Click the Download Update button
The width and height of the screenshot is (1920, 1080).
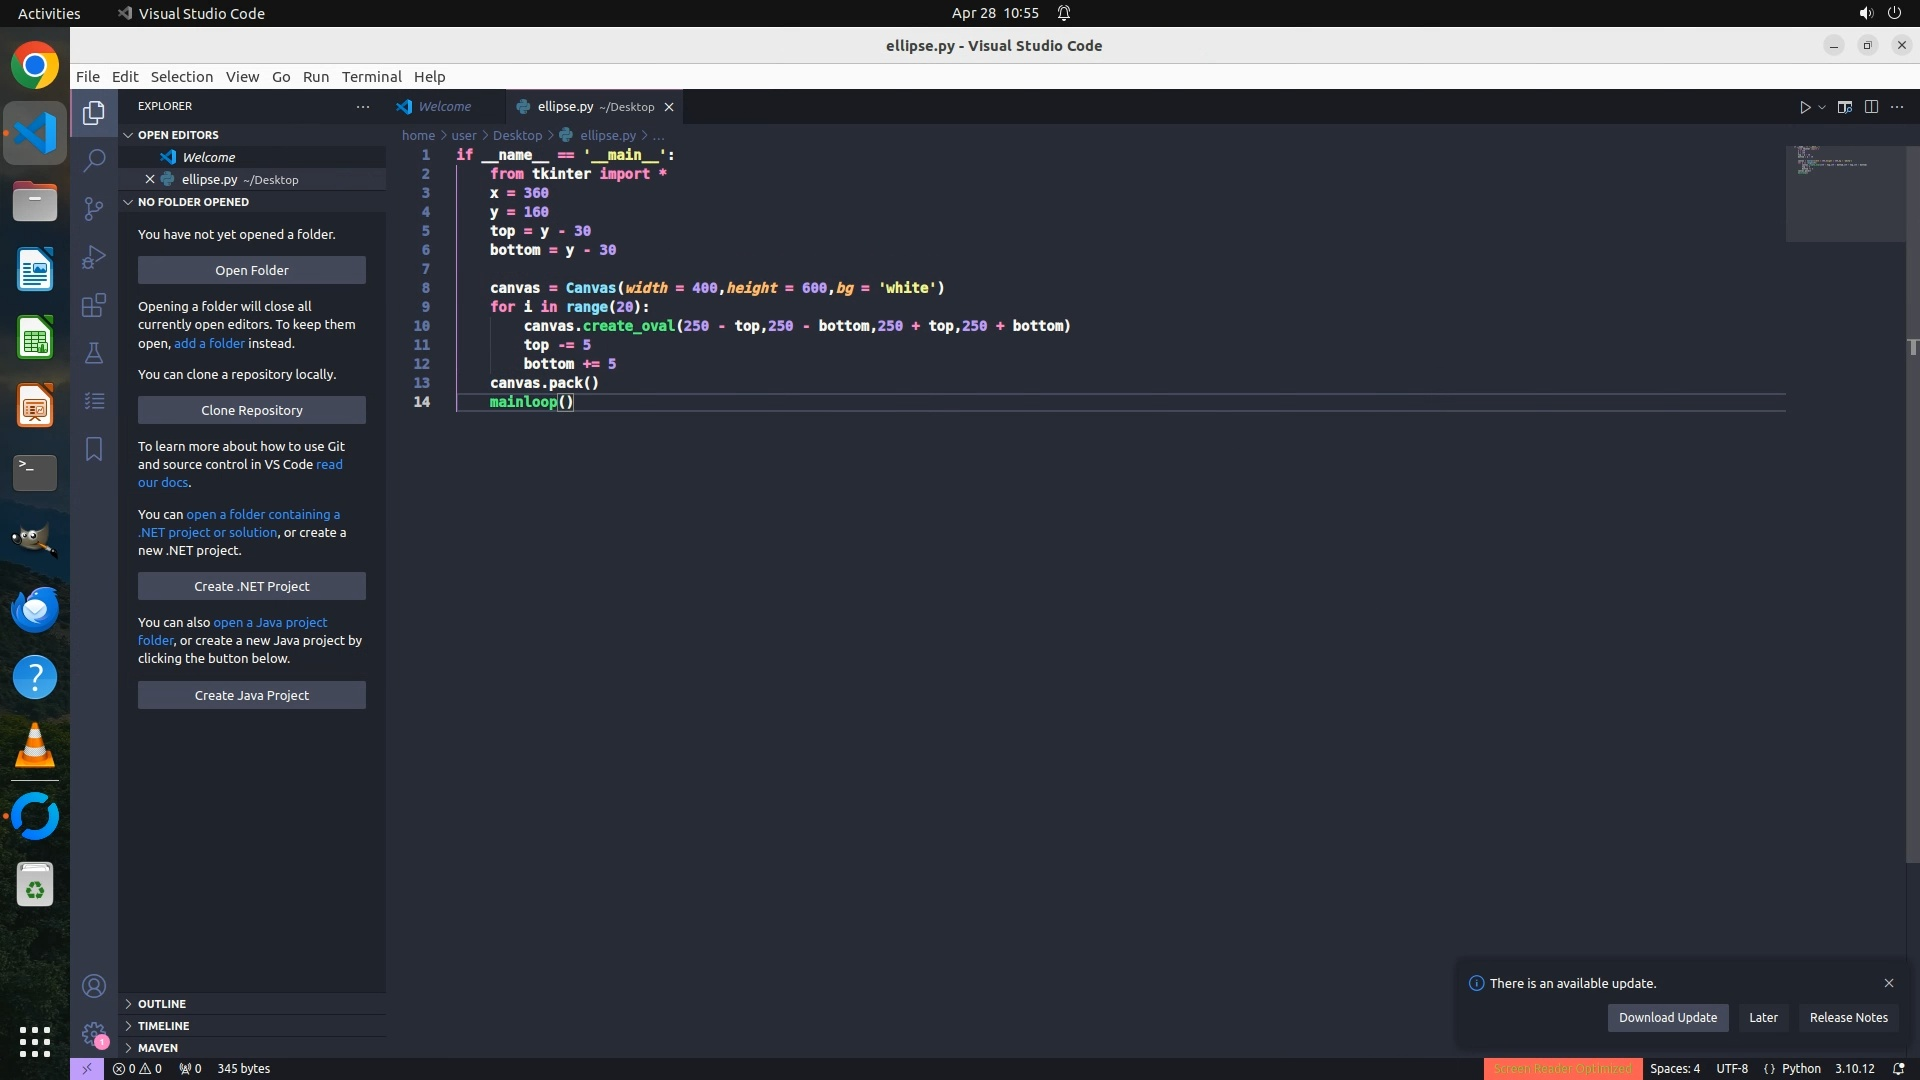click(1667, 1017)
